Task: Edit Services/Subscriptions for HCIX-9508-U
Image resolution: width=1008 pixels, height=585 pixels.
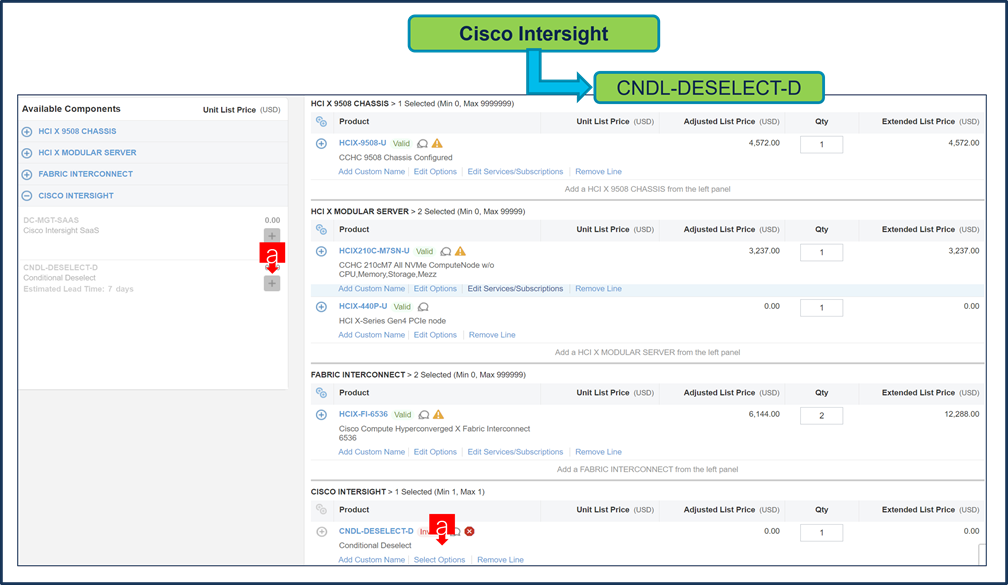Action: coord(515,172)
